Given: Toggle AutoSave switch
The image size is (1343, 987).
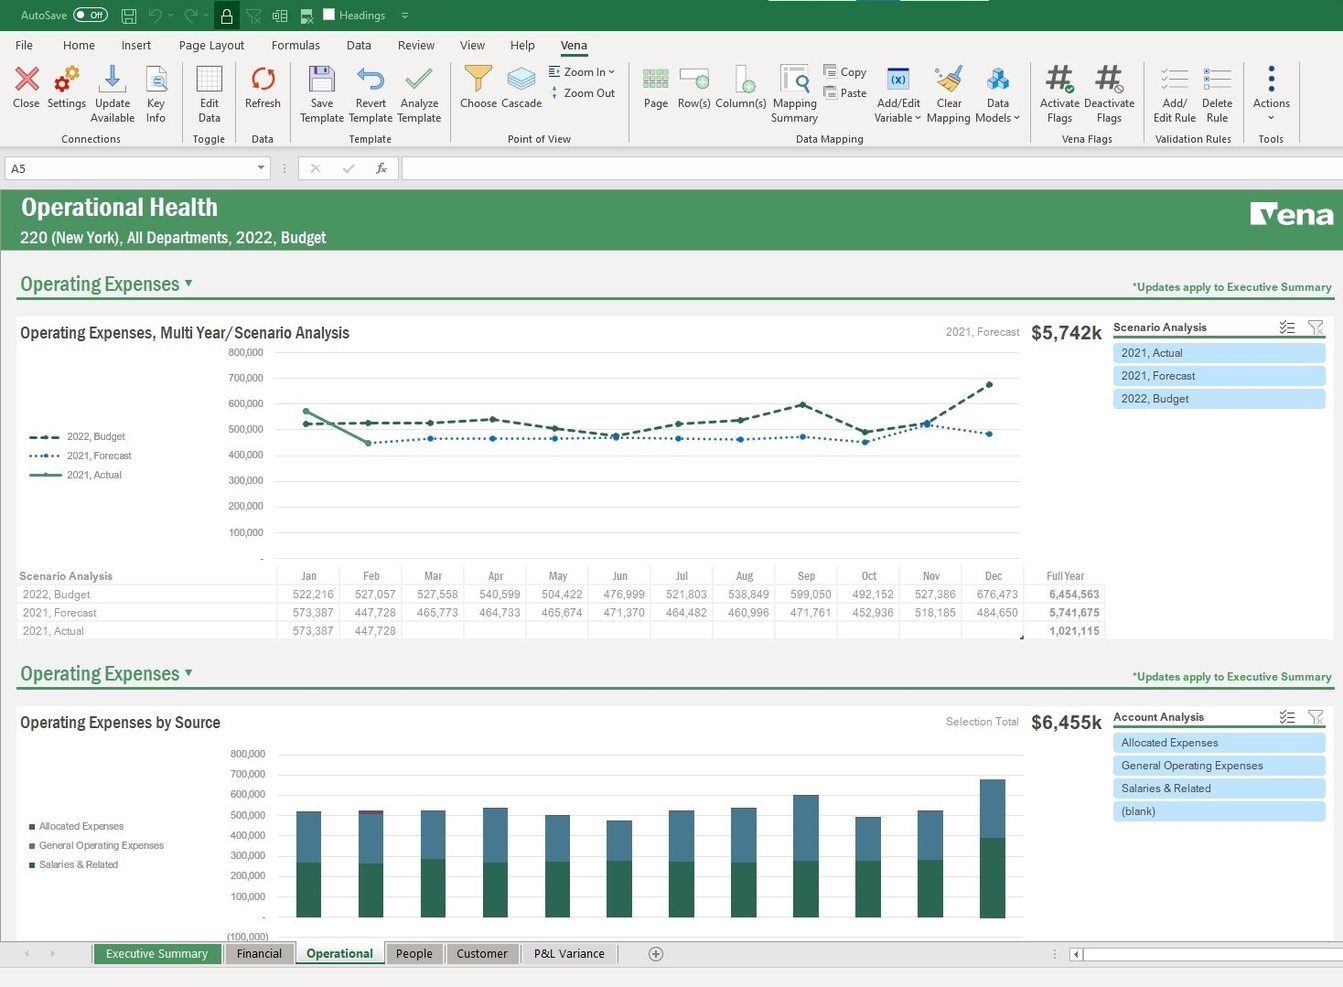Looking at the screenshot, I should coord(91,15).
